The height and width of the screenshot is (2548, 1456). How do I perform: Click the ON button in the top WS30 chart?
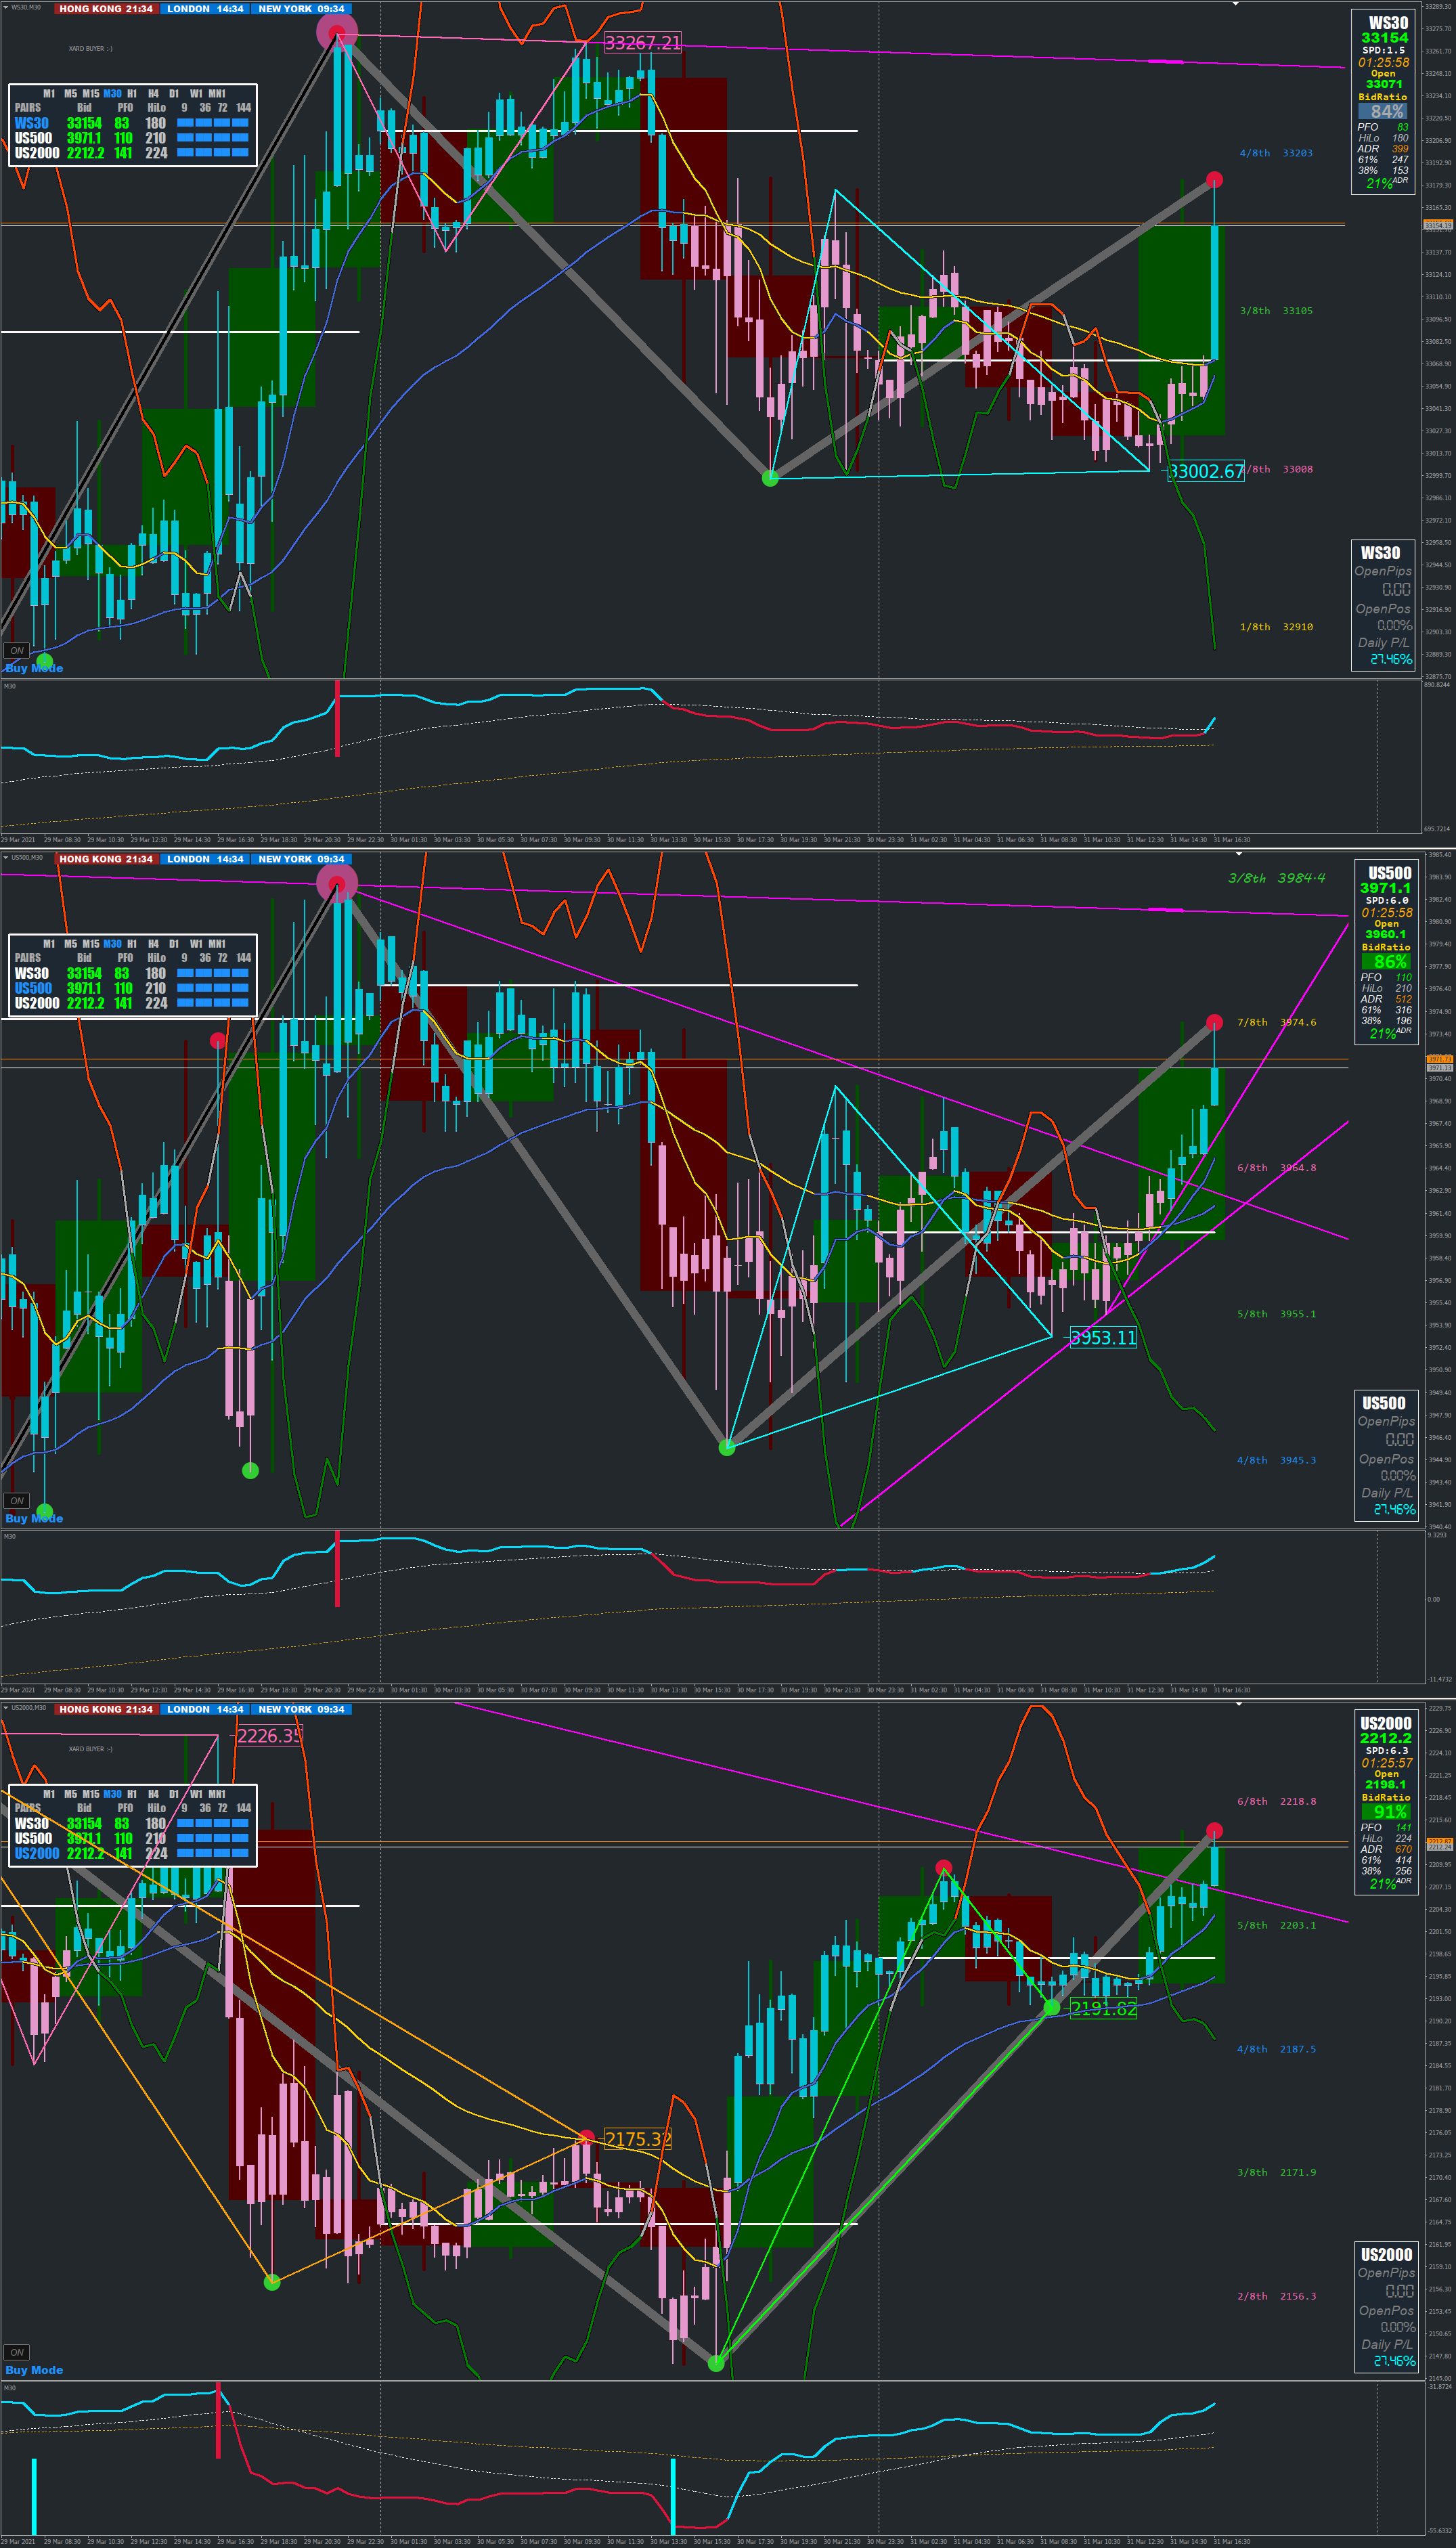16,650
